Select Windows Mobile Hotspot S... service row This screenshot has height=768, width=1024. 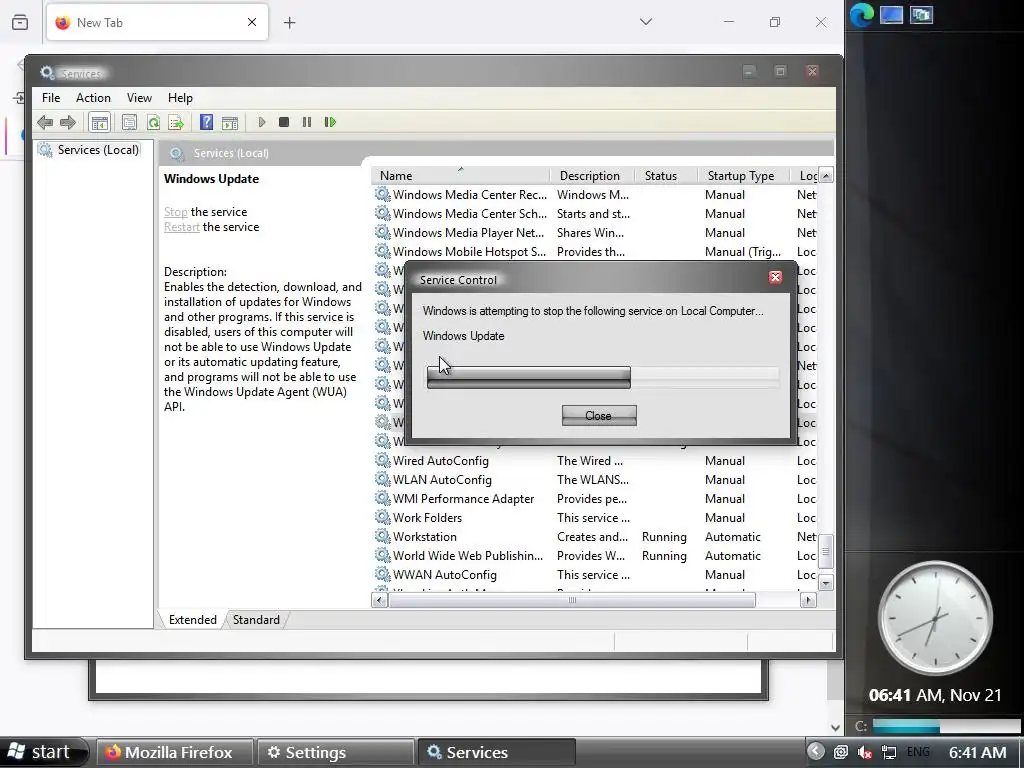click(x=594, y=251)
